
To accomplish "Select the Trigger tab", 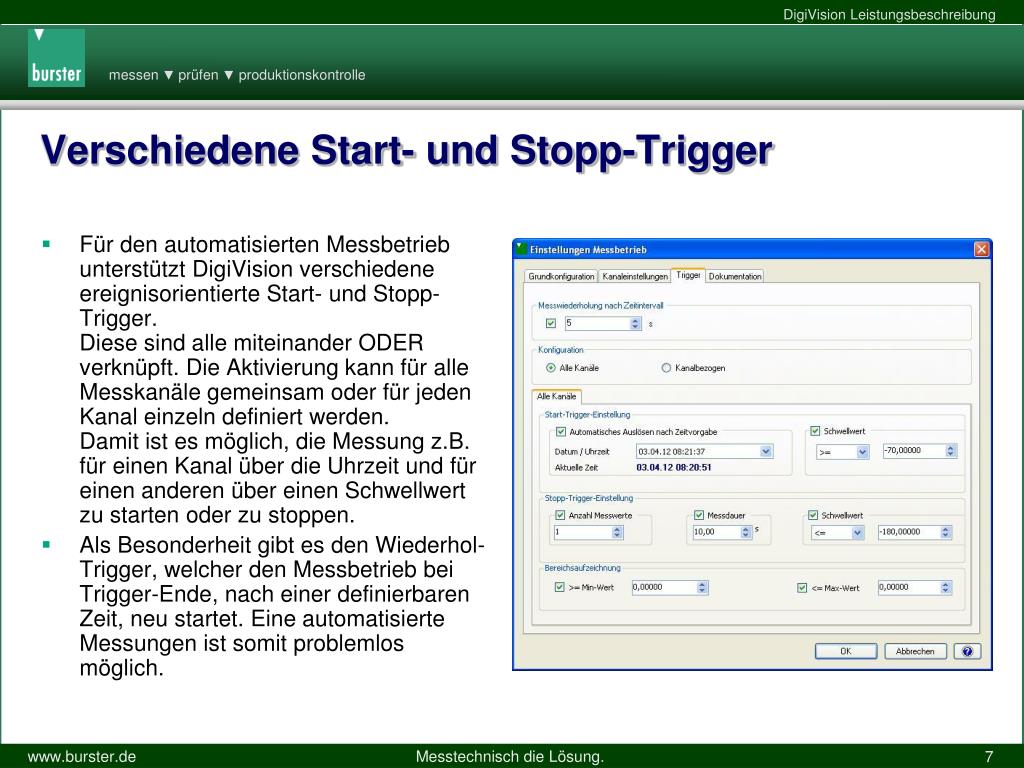I will [688, 275].
